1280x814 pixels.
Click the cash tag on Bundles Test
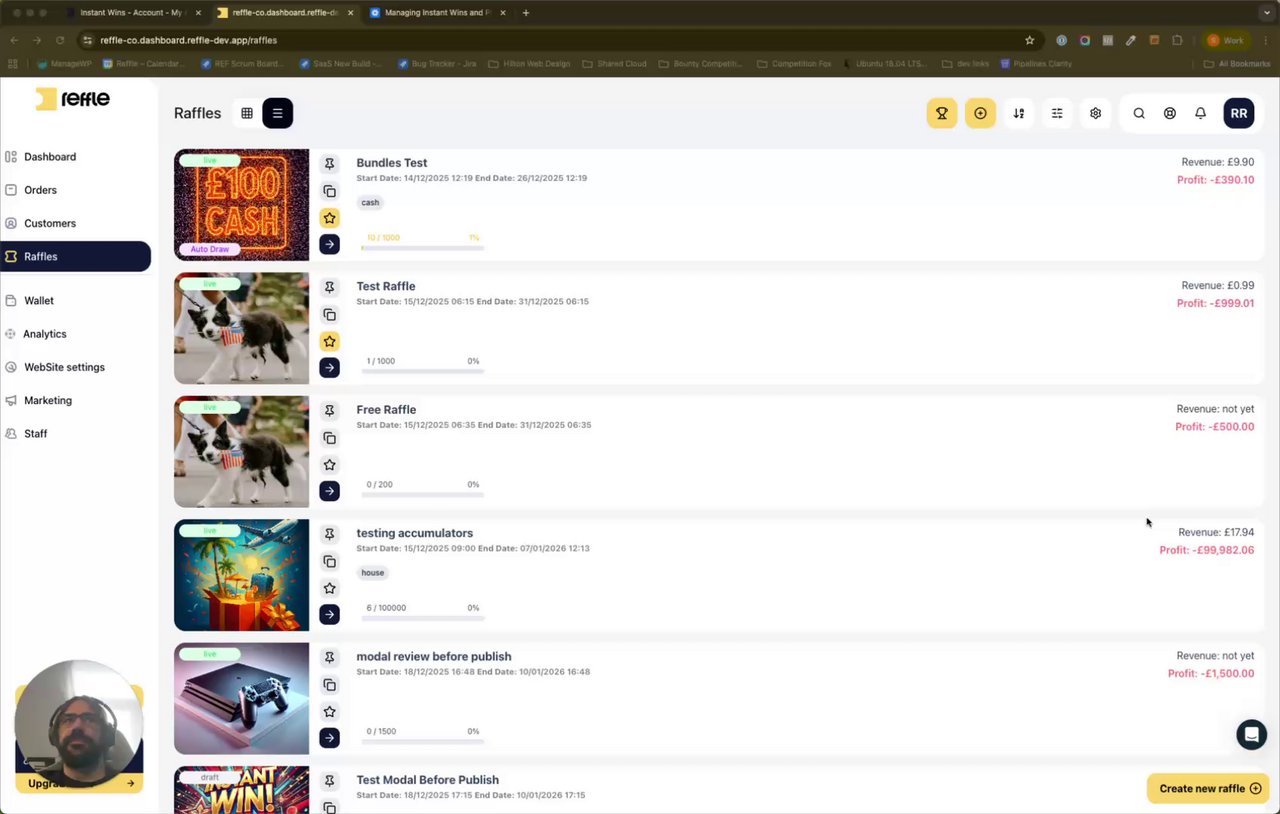click(x=370, y=202)
